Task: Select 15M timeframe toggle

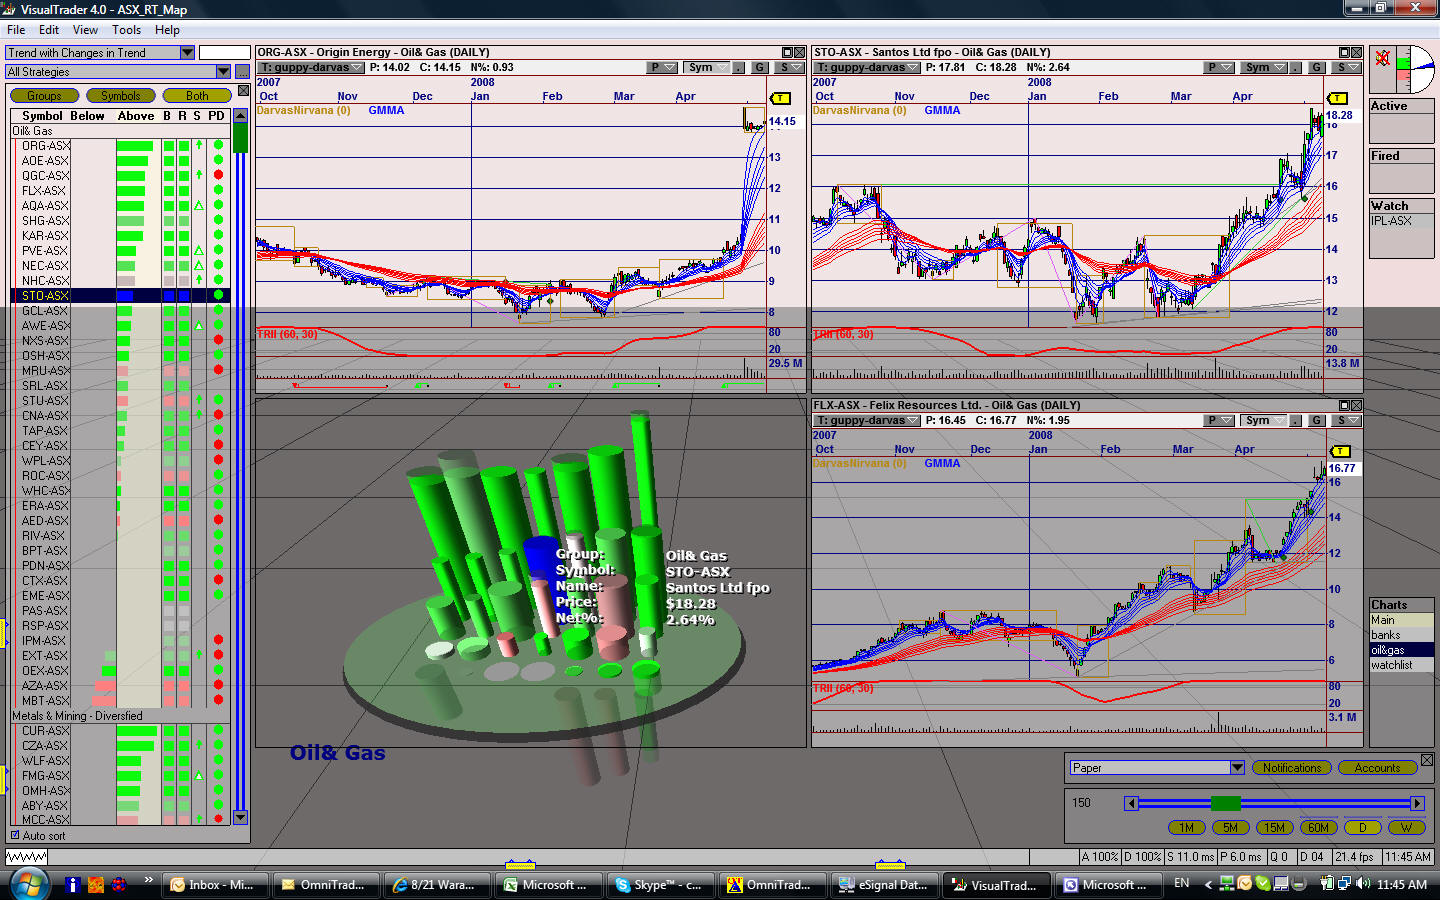Action: tap(1275, 827)
